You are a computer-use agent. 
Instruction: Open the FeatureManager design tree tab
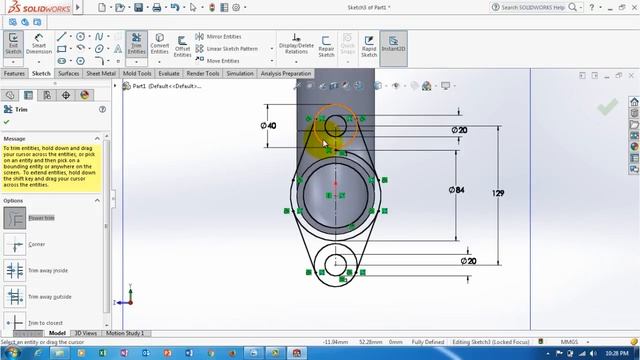tap(10, 95)
